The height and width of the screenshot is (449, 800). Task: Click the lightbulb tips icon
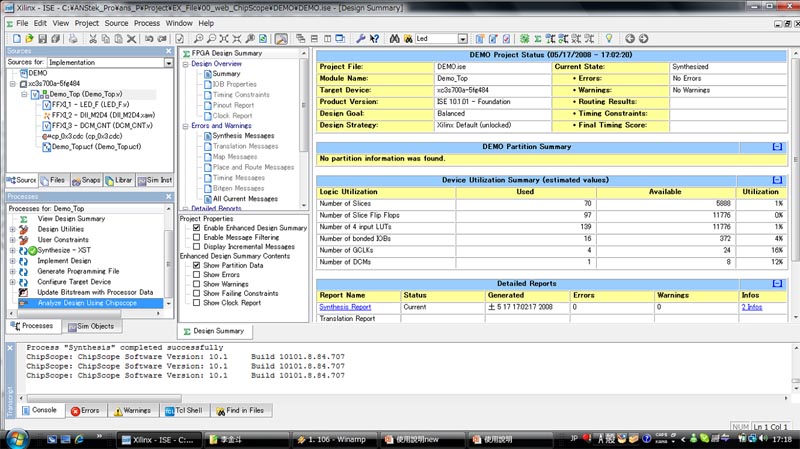pyautogui.click(x=609, y=39)
